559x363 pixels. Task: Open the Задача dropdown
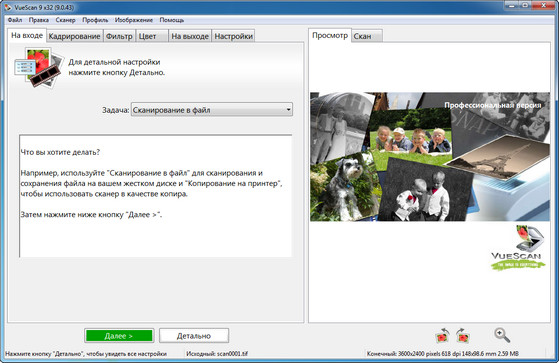212,110
